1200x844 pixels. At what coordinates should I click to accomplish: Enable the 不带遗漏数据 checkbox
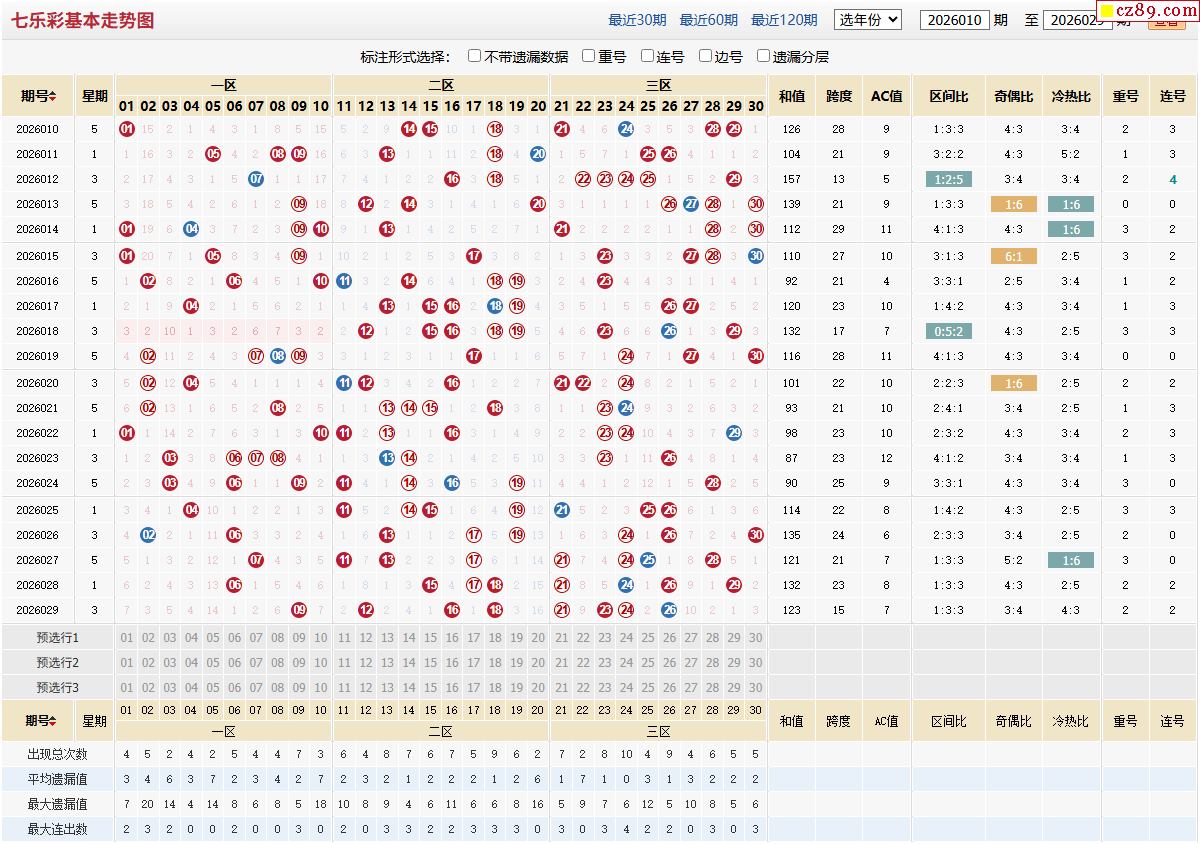click(475, 57)
